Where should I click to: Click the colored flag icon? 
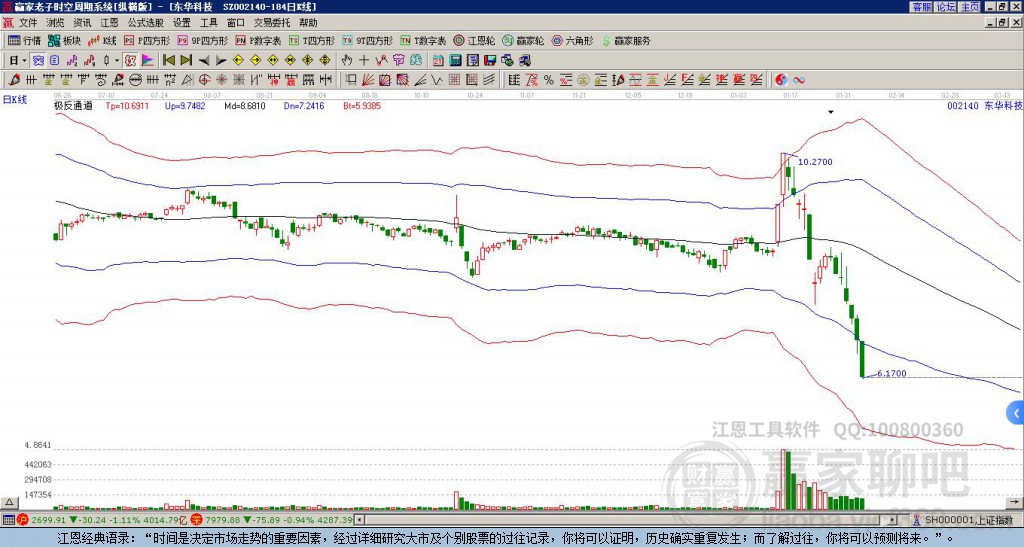[148, 61]
